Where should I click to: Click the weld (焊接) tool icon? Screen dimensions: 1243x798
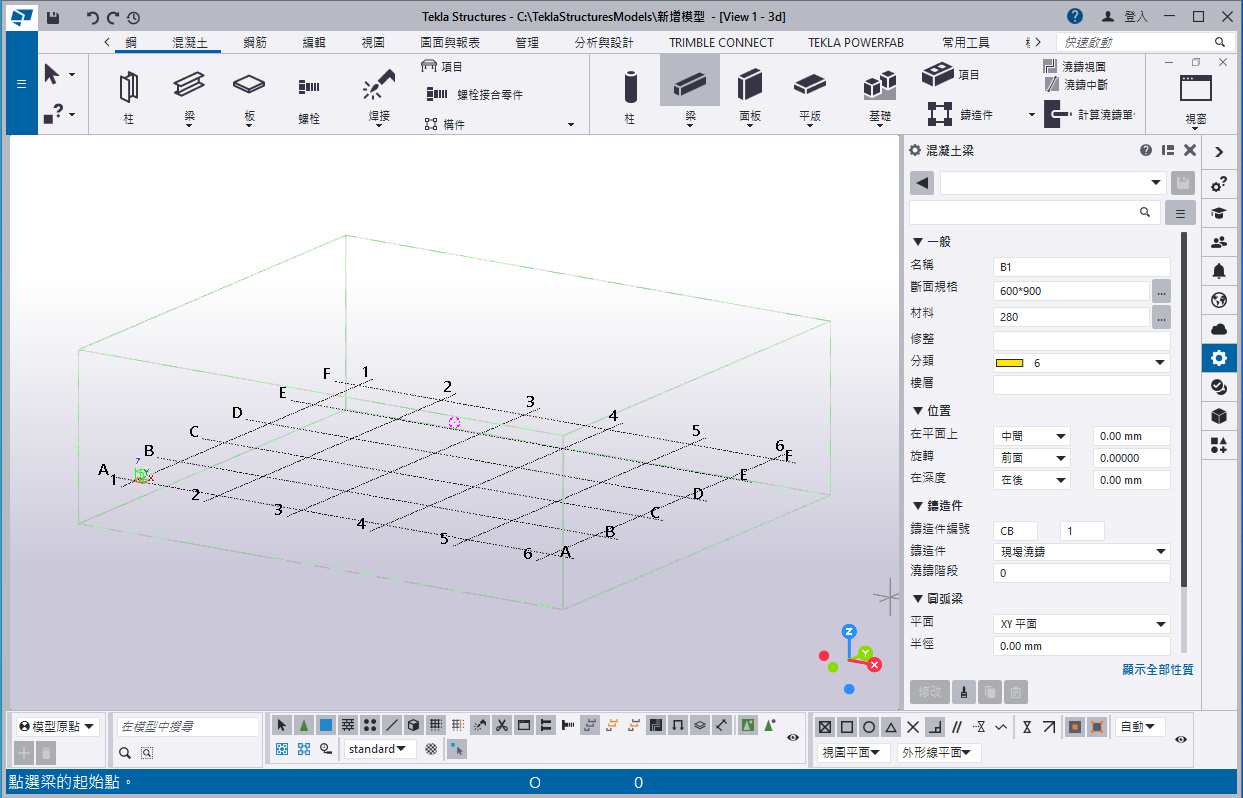tap(378, 86)
